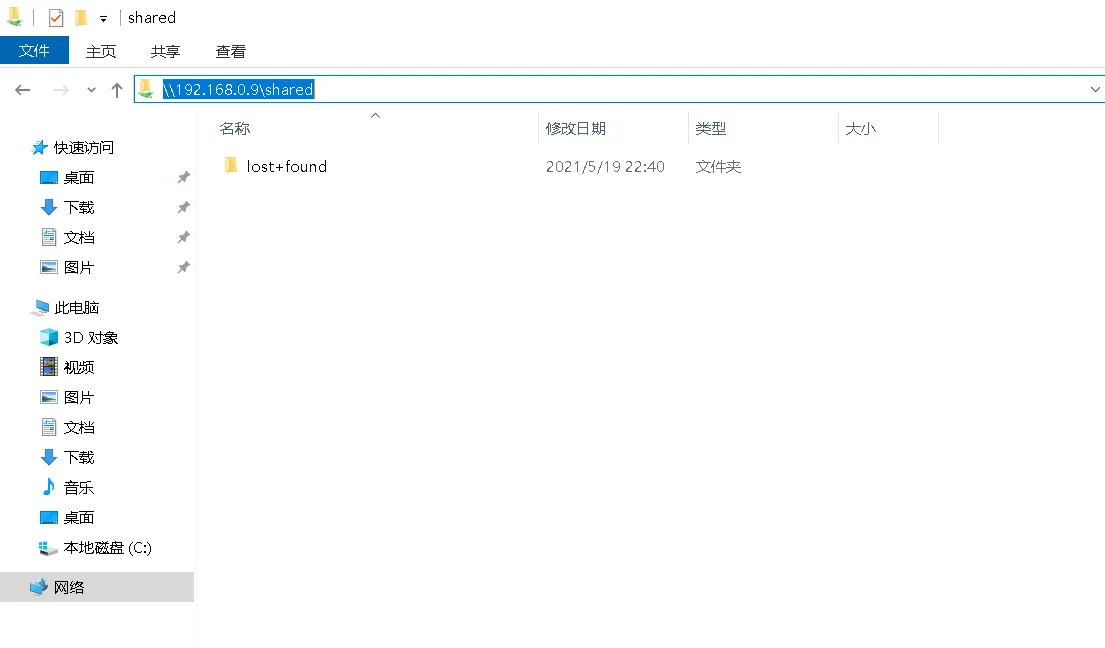
Task: Unpin 桌面 from Quick Access
Action: coord(183,177)
